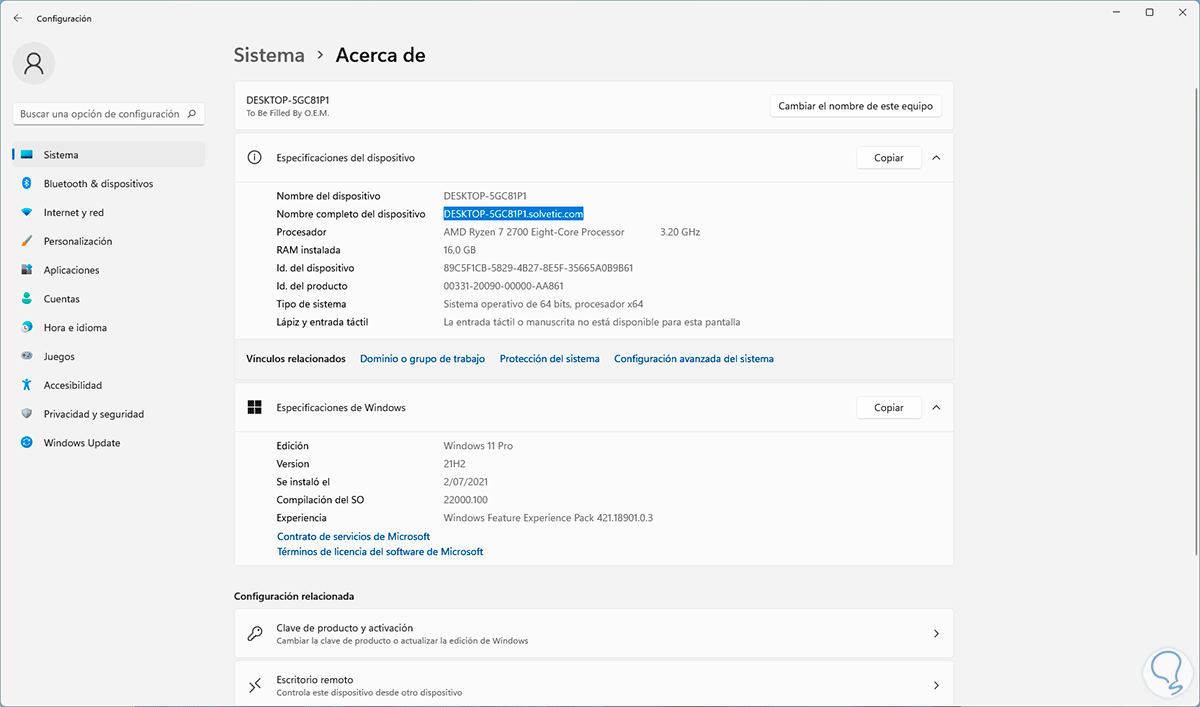The height and width of the screenshot is (707, 1200).
Task: Copy the device specifications
Action: click(888, 158)
